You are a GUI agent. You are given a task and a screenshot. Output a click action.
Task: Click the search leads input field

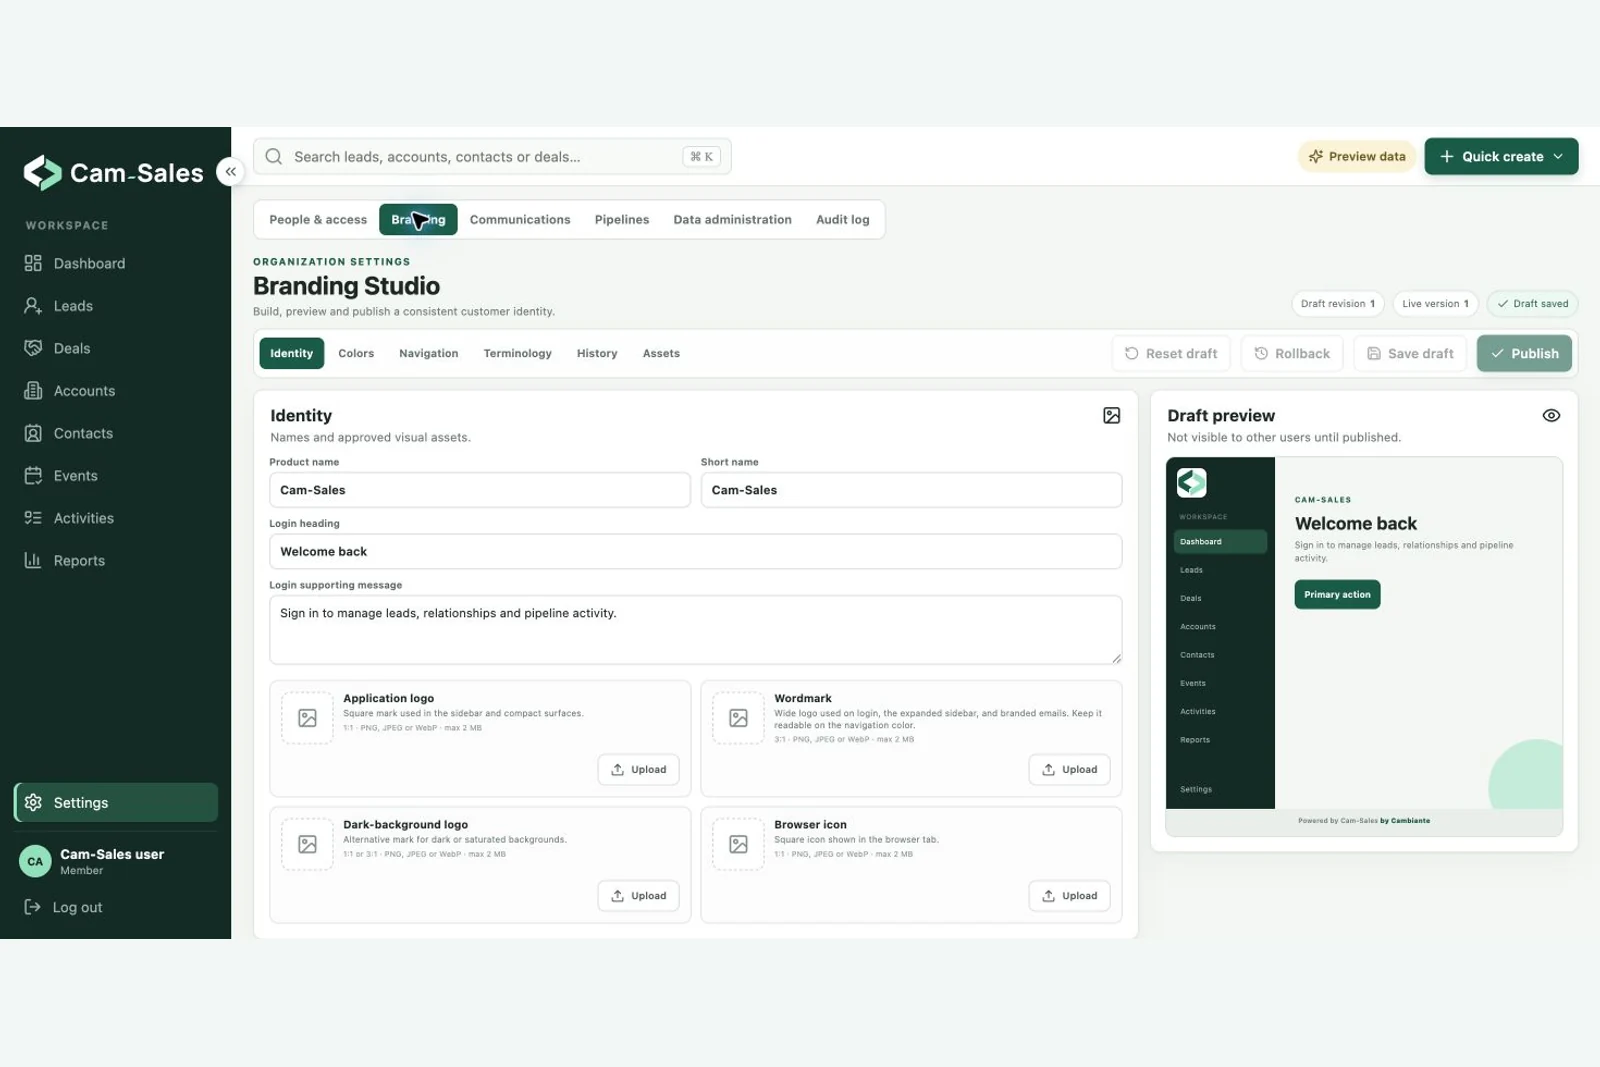pyautogui.click(x=492, y=156)
